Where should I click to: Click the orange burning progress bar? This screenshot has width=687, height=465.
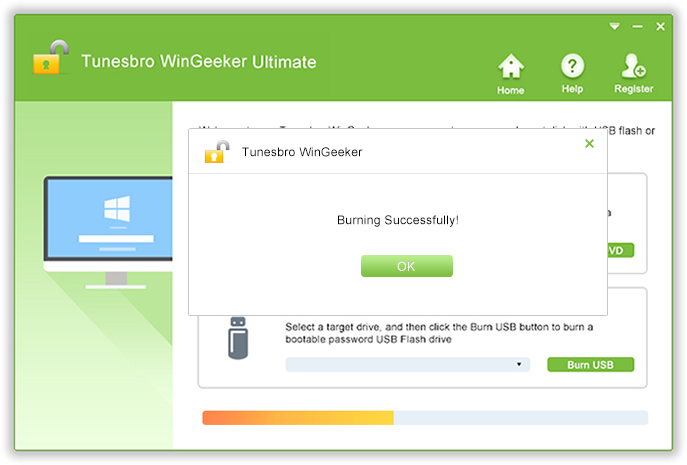click(297, 418)
